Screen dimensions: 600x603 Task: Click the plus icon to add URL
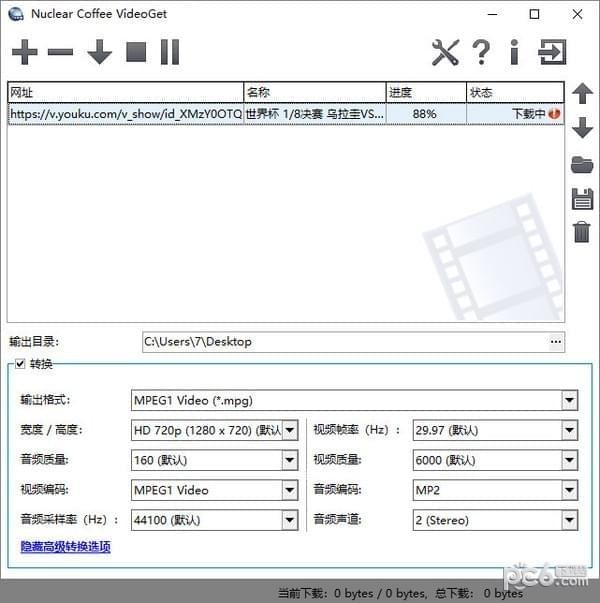click(25, 52)
